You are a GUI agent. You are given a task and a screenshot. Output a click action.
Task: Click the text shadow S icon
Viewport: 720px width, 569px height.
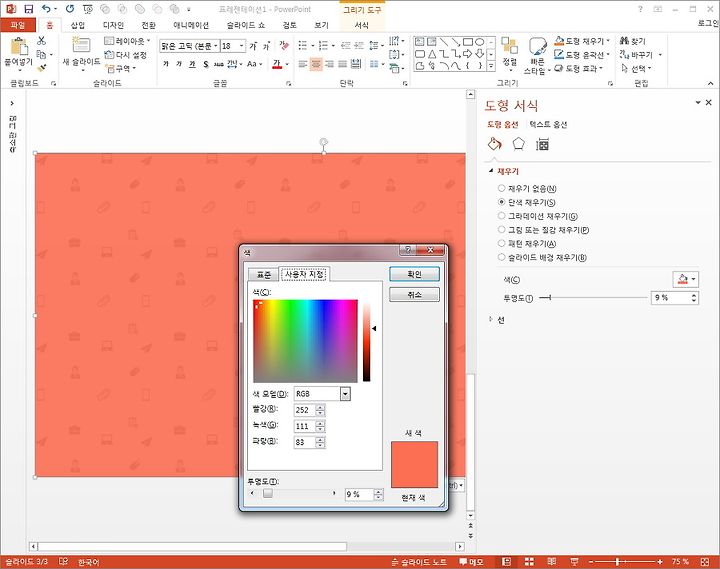coord(206,64)
